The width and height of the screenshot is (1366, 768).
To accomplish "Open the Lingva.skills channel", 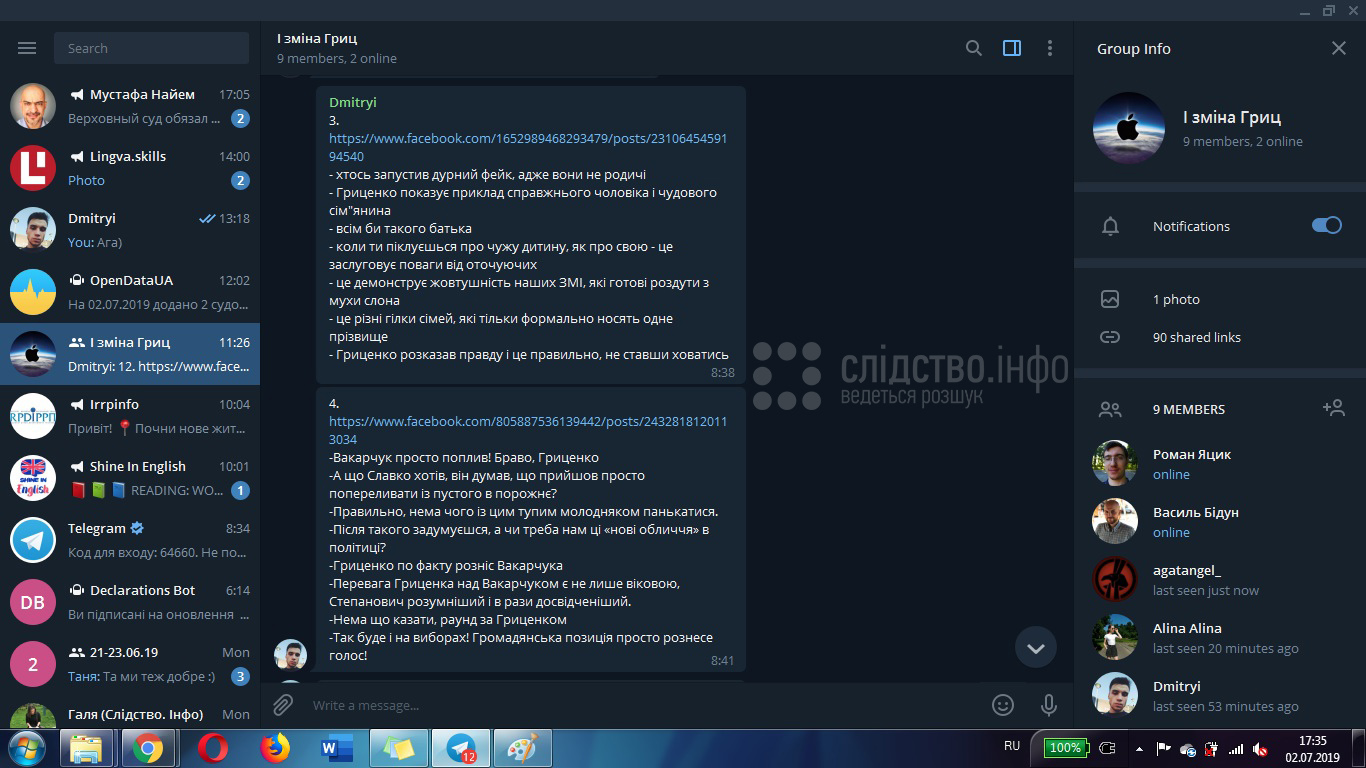I will 130,168.
